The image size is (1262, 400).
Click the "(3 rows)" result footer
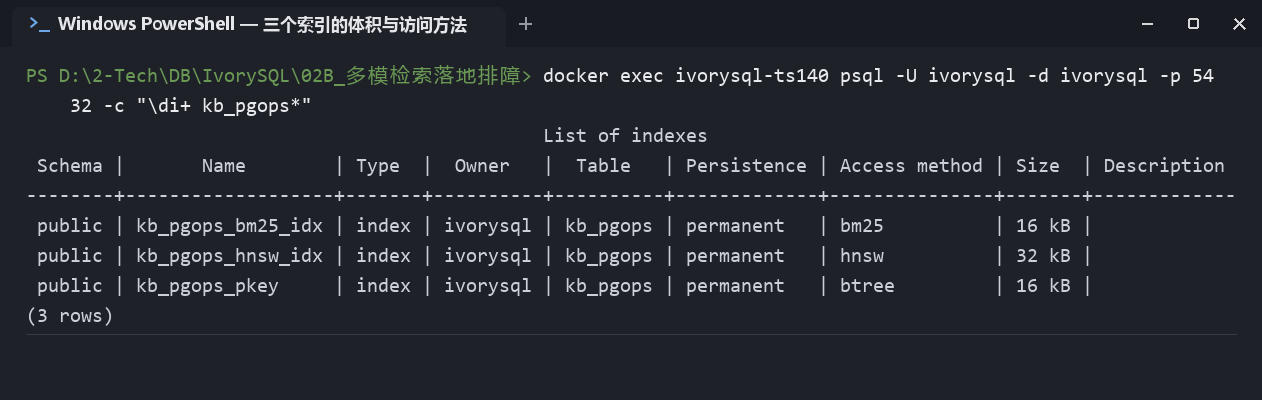pos(70,316)
